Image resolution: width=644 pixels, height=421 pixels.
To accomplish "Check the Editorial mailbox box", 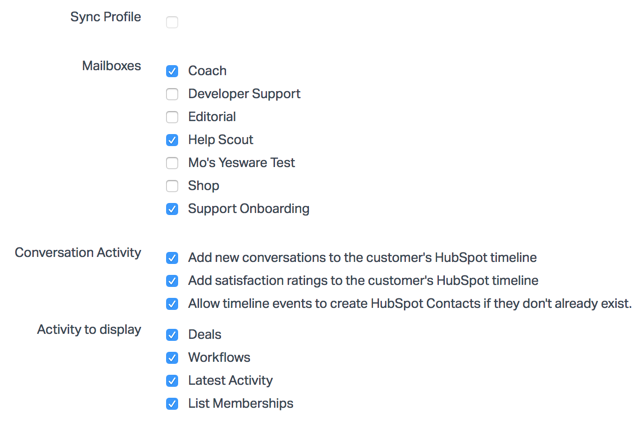I will 172,117.
